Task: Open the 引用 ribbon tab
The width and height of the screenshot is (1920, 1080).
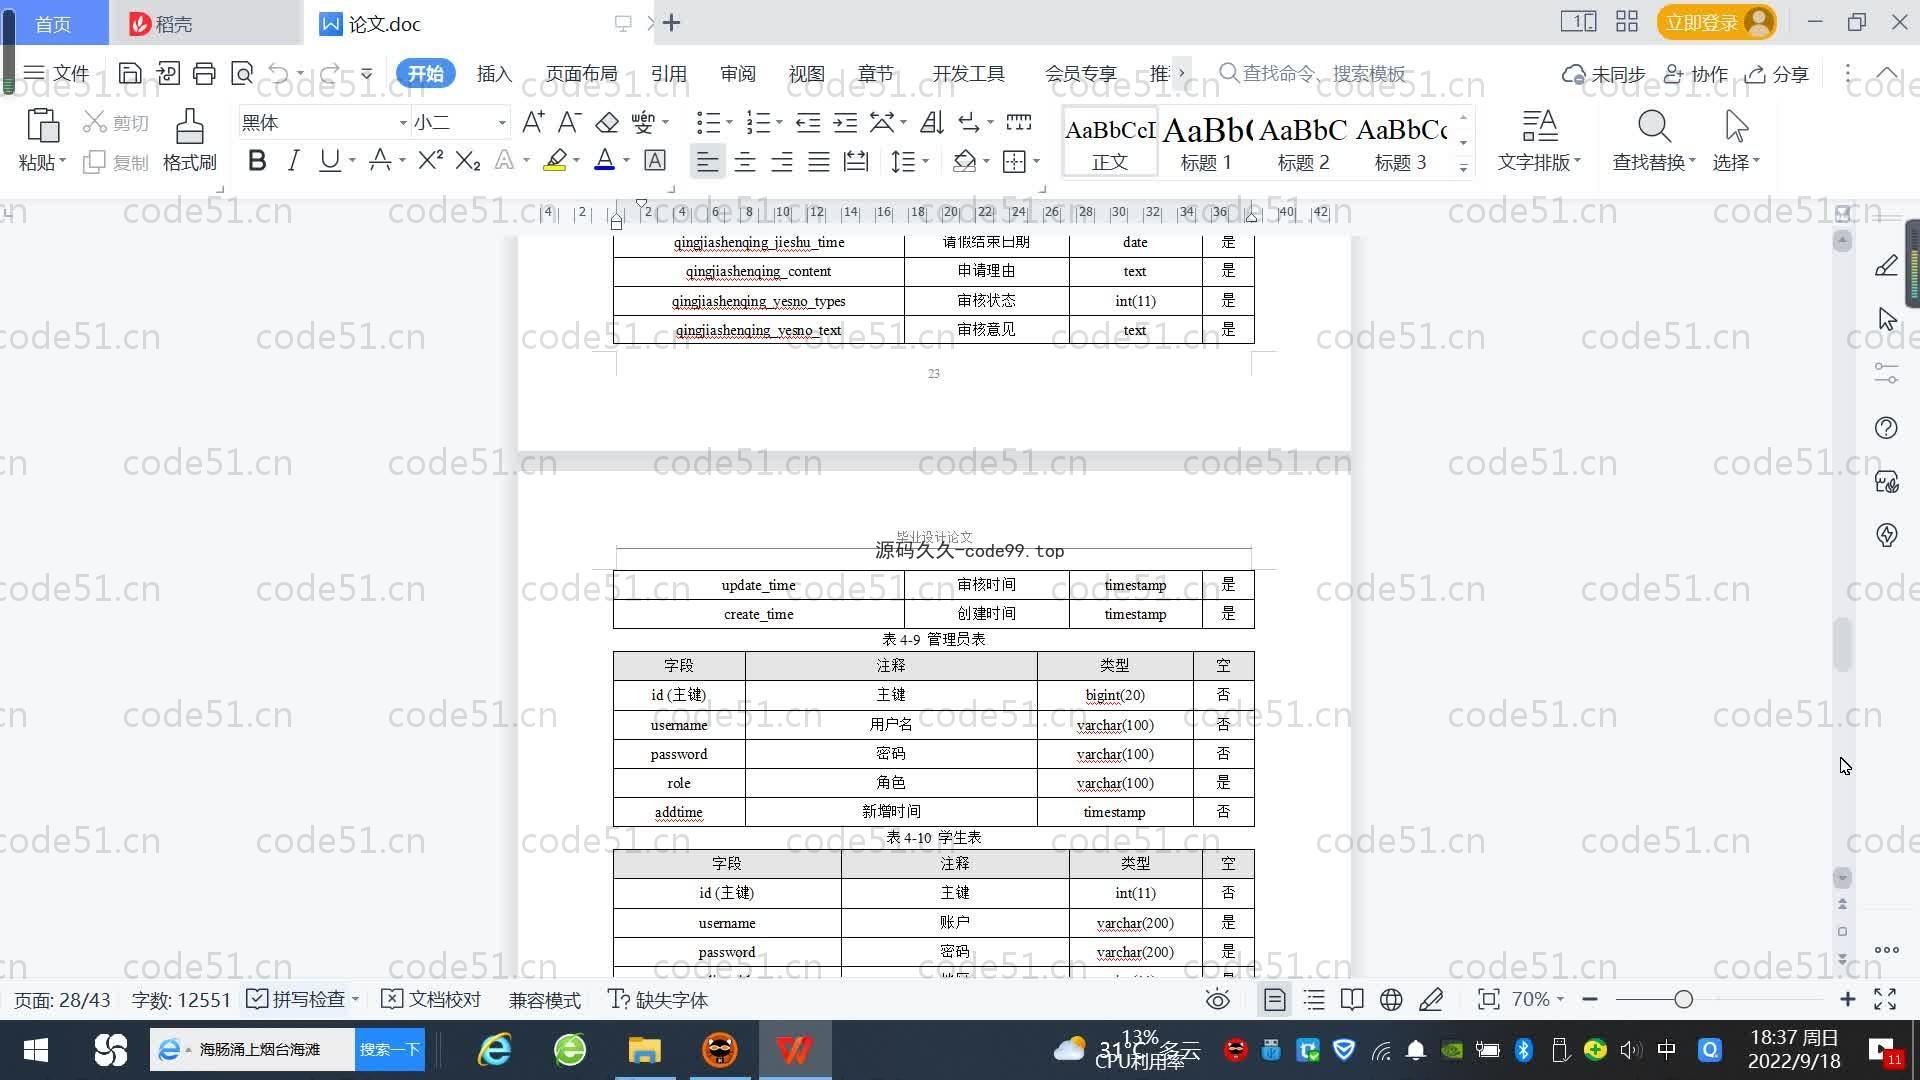Action: (x=669, y=74)
